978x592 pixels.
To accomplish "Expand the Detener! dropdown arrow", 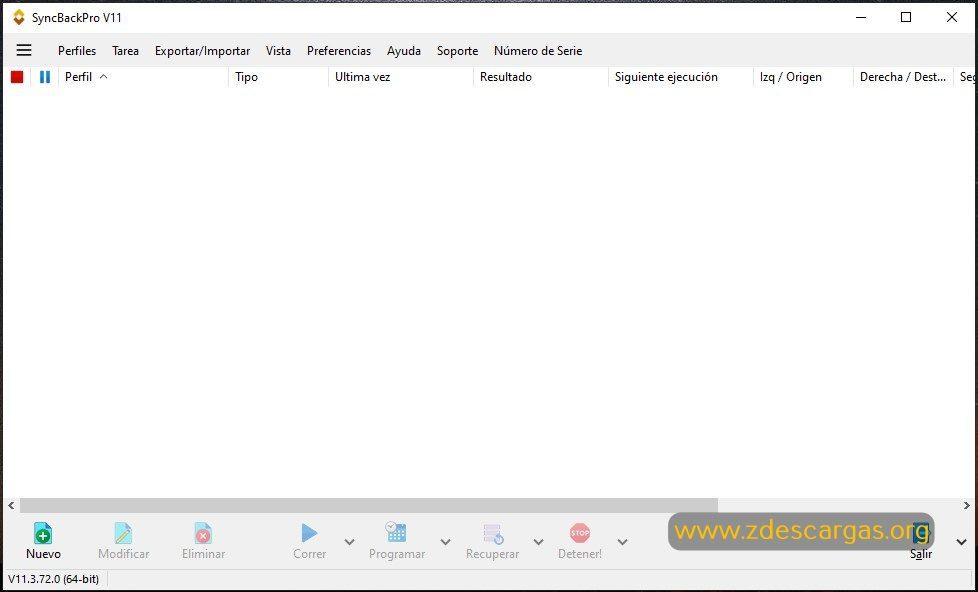I will (622, 541).
